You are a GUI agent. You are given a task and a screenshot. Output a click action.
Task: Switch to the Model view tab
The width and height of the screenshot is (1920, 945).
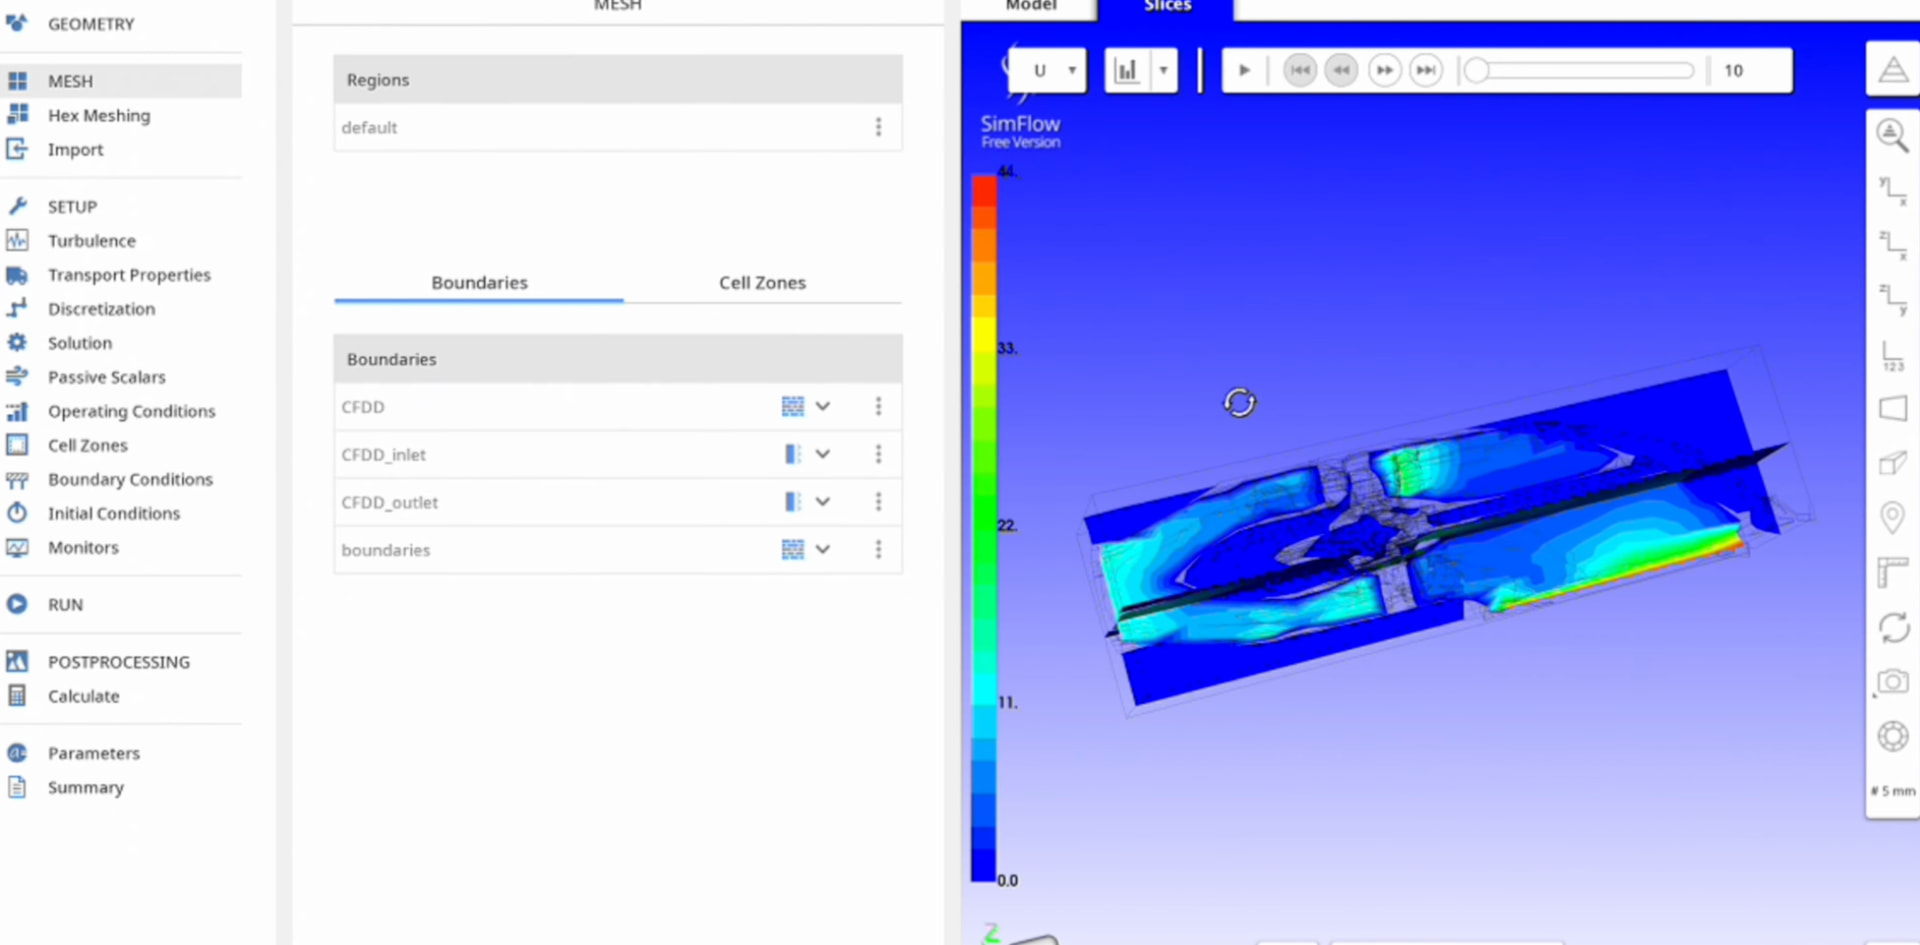coord(1030,6)
